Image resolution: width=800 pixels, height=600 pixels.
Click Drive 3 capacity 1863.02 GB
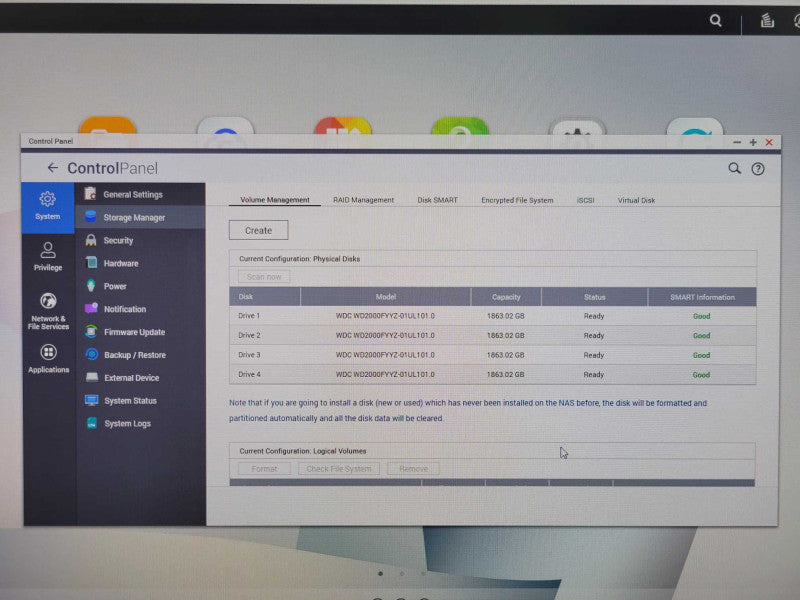pos(506,355)
